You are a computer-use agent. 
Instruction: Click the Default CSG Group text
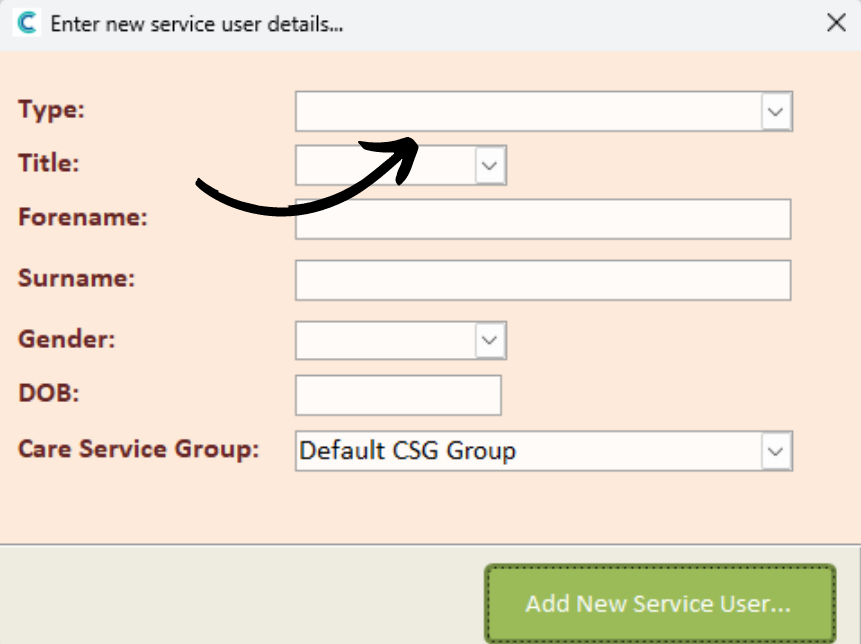(408, 451)
